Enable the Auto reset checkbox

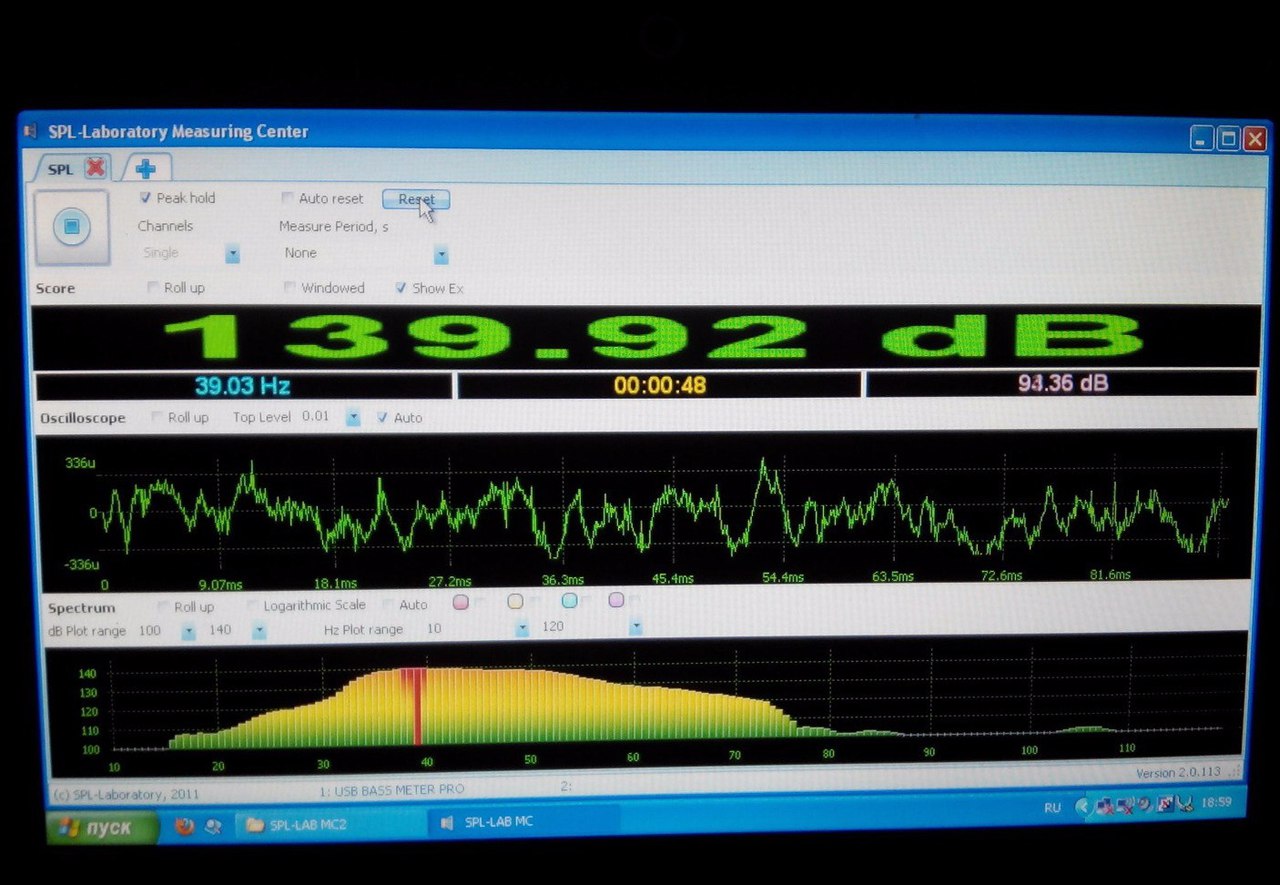pos(288,198)
